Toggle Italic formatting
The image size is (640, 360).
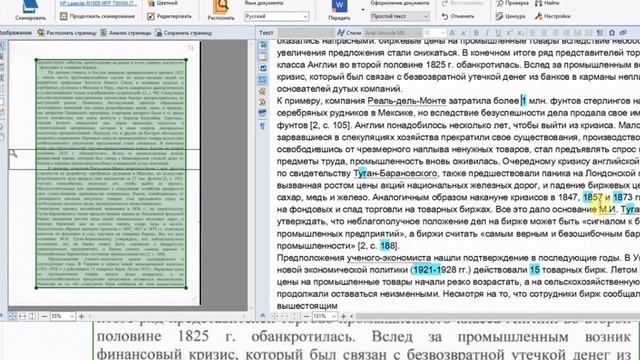pyautogui.click(x=487, y=33)
